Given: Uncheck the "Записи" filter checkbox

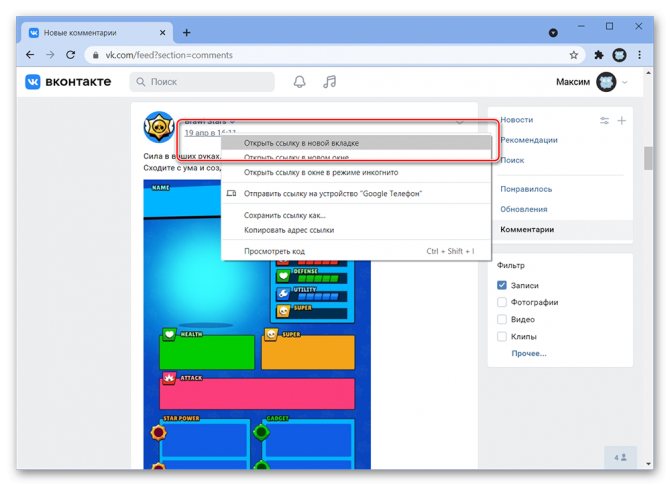Looking at the screenshot, I should tap(502, 285).
